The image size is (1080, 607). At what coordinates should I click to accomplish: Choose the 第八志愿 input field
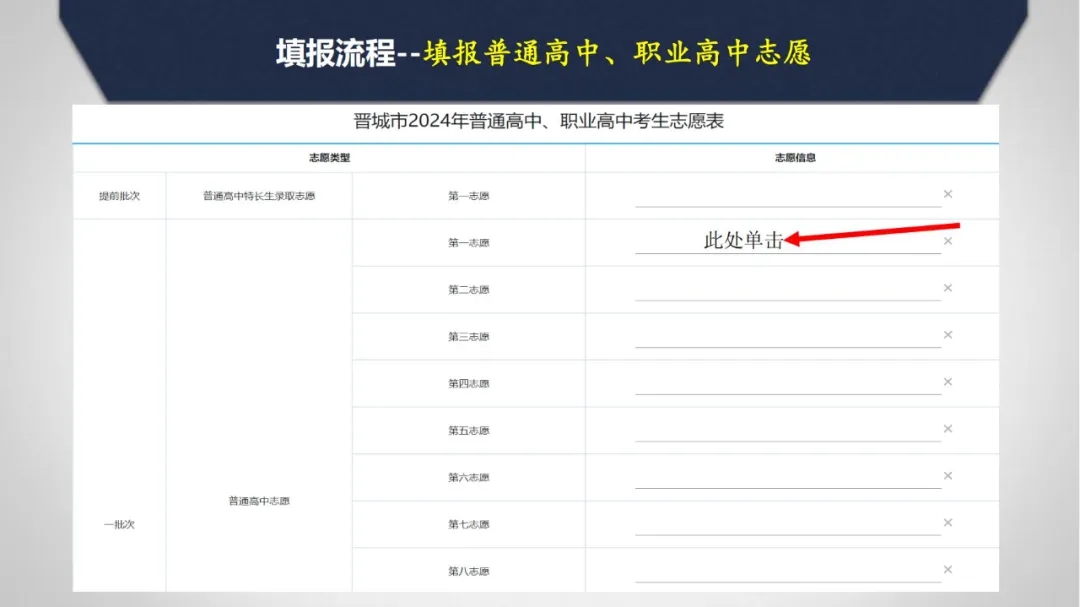tap(787, 571)
